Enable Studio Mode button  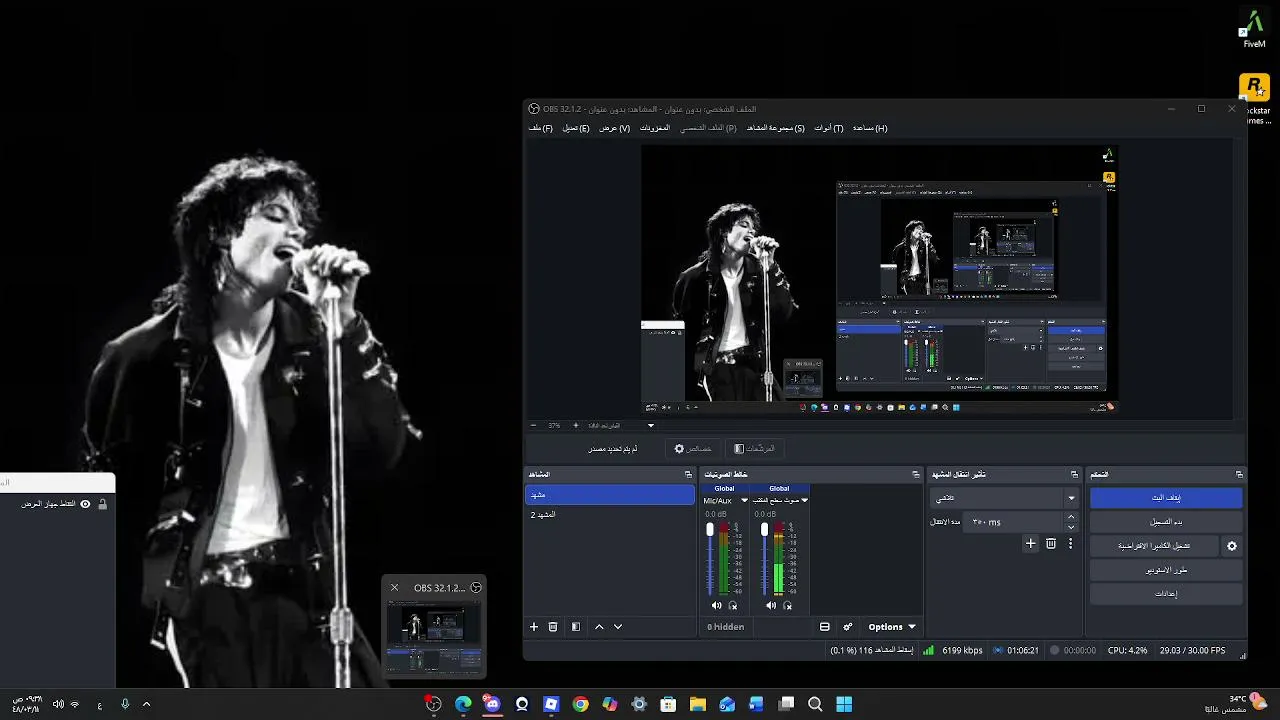coord(1166,570)
